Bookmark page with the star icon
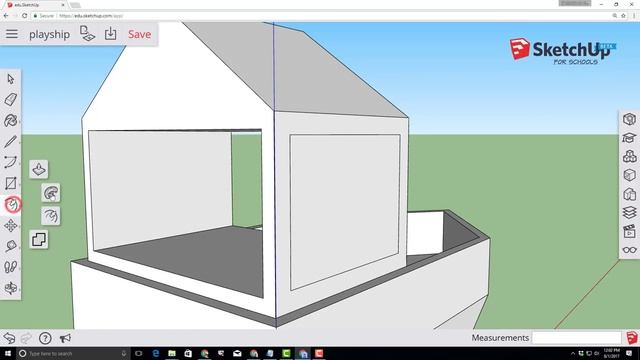Screen dimensions: 640x360 coord(623,16)
